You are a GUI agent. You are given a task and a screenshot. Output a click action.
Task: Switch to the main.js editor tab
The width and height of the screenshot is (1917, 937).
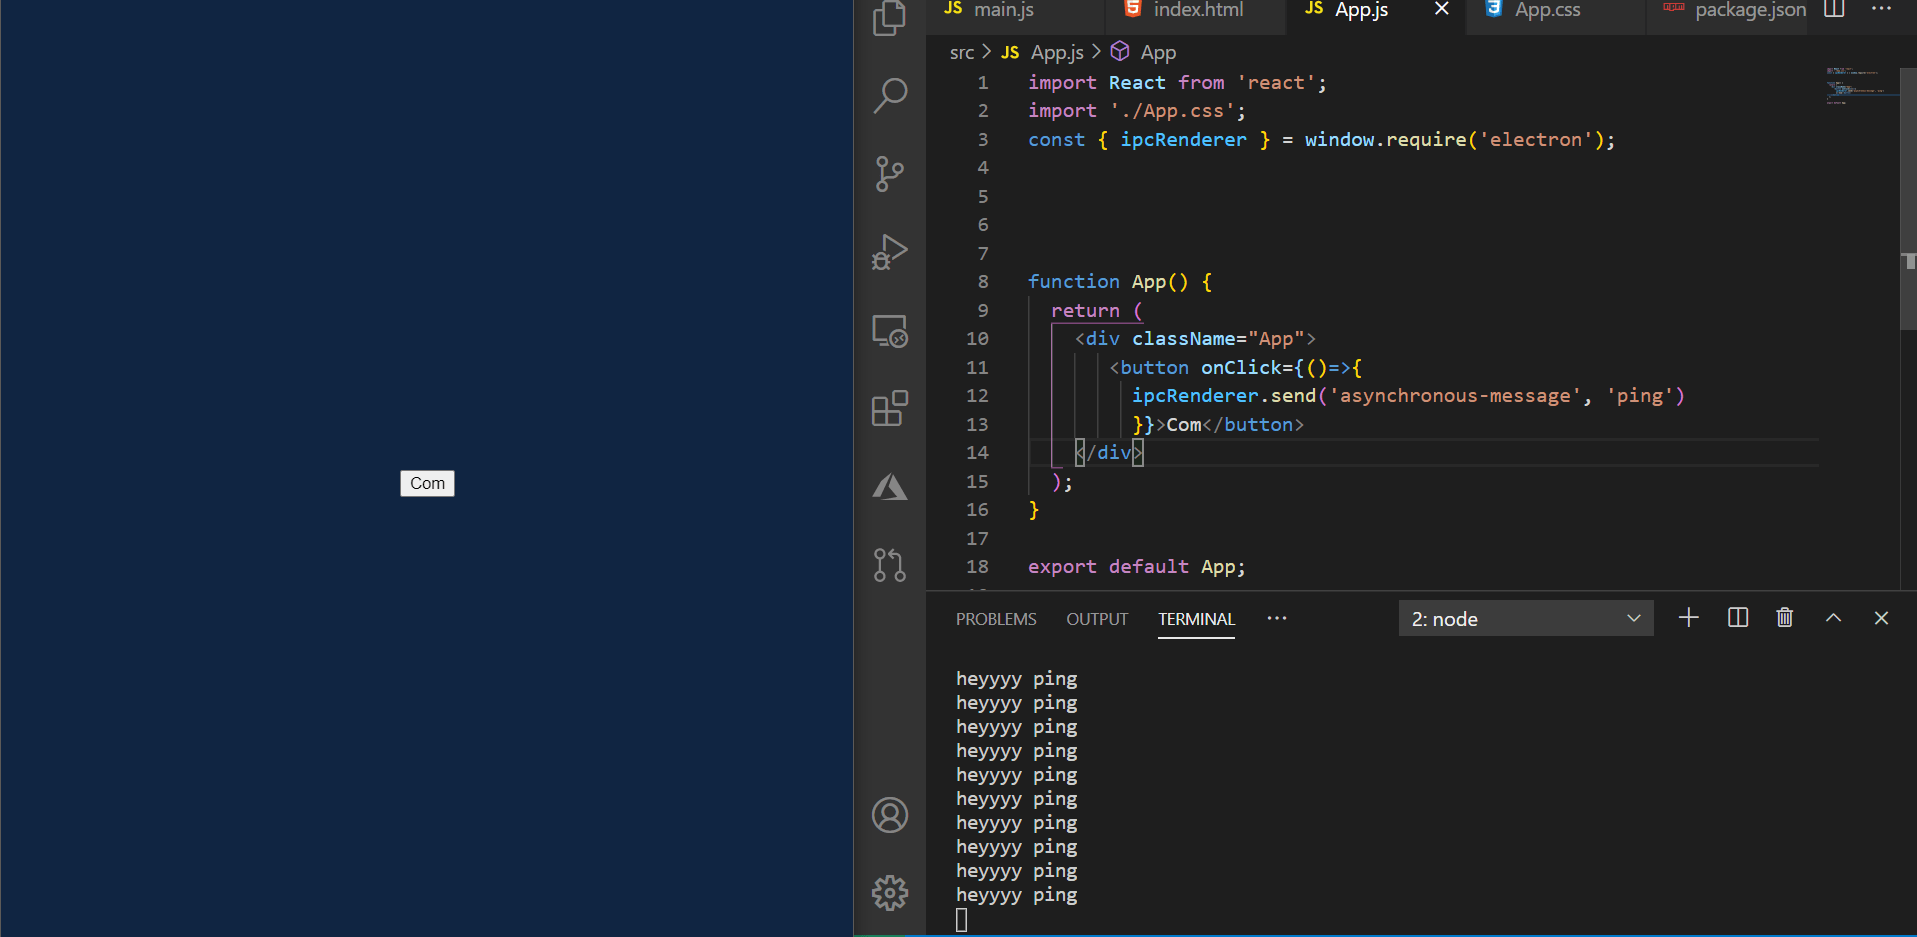pos(1003,10)
